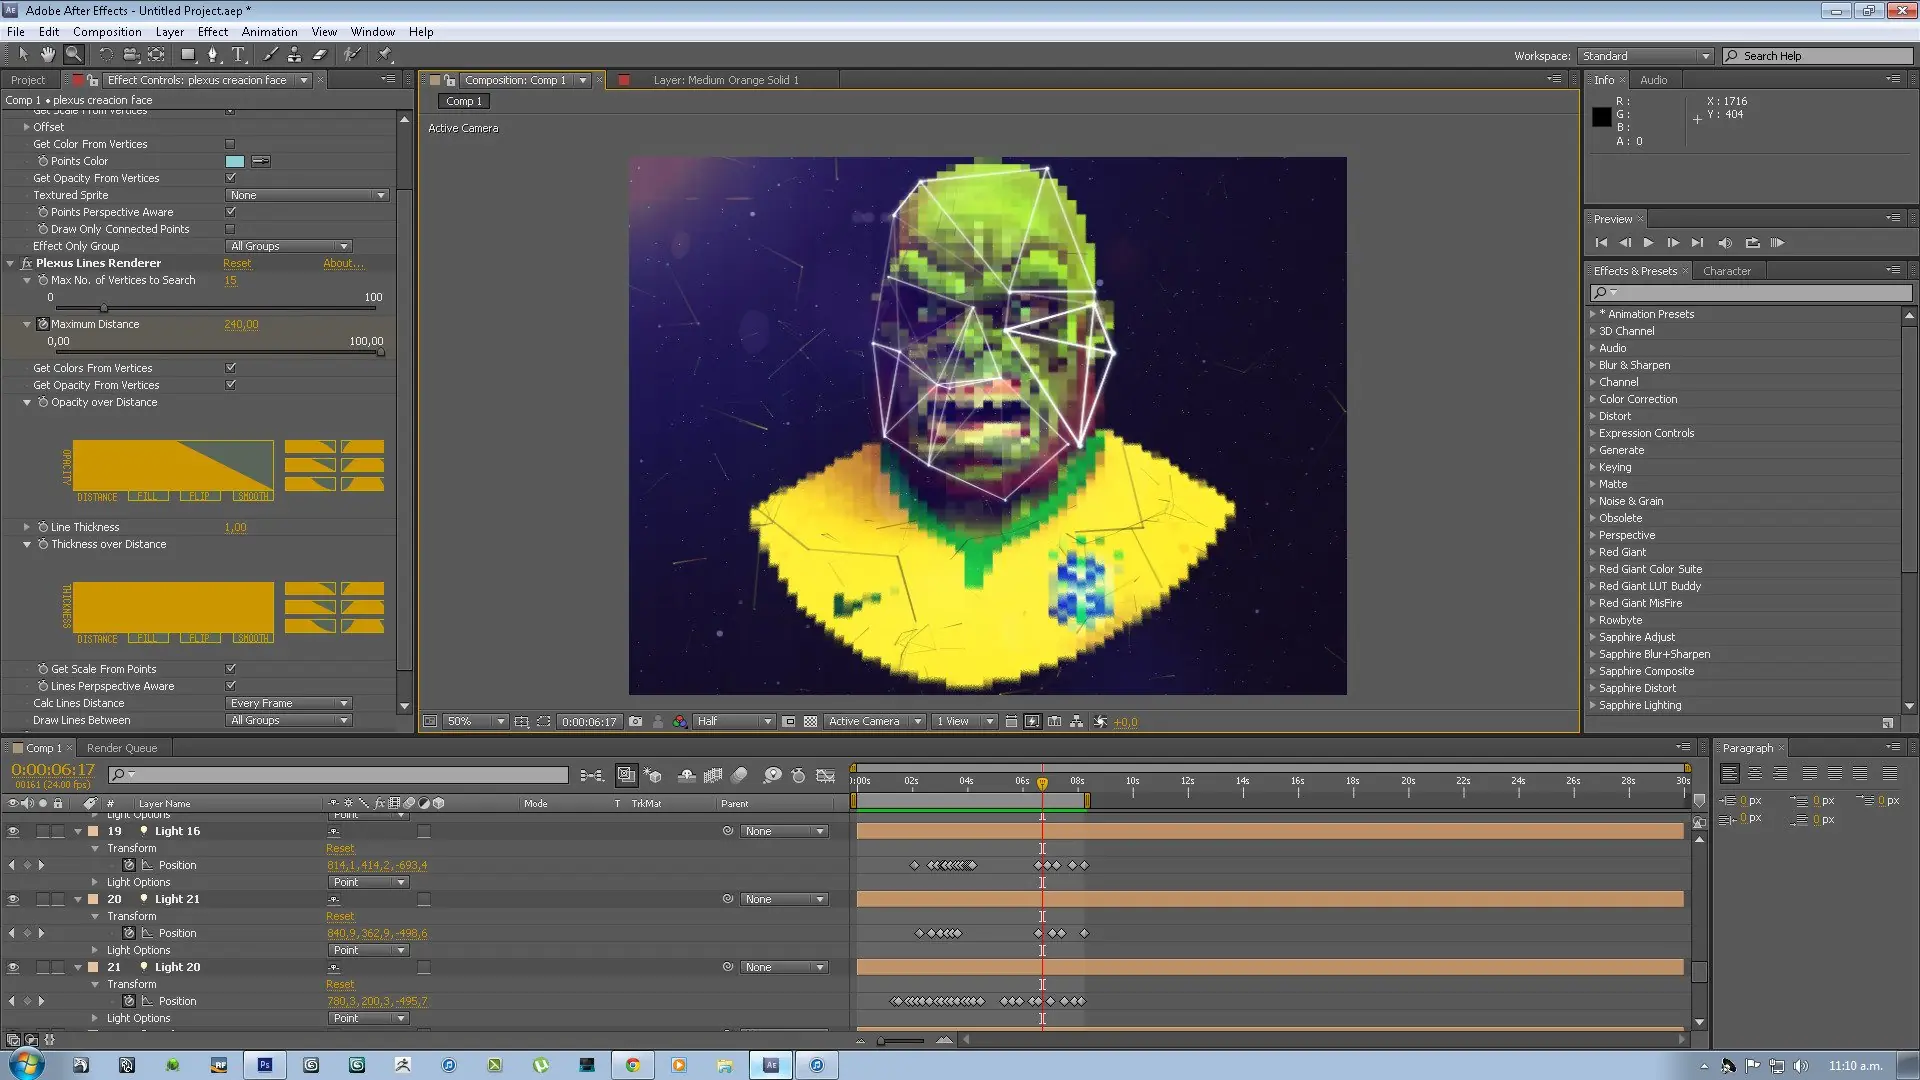This screenshot has width=1920, height=1080.
Task: Click the composition mini-flowchart icon in timeline
Action: pos(592,775)
